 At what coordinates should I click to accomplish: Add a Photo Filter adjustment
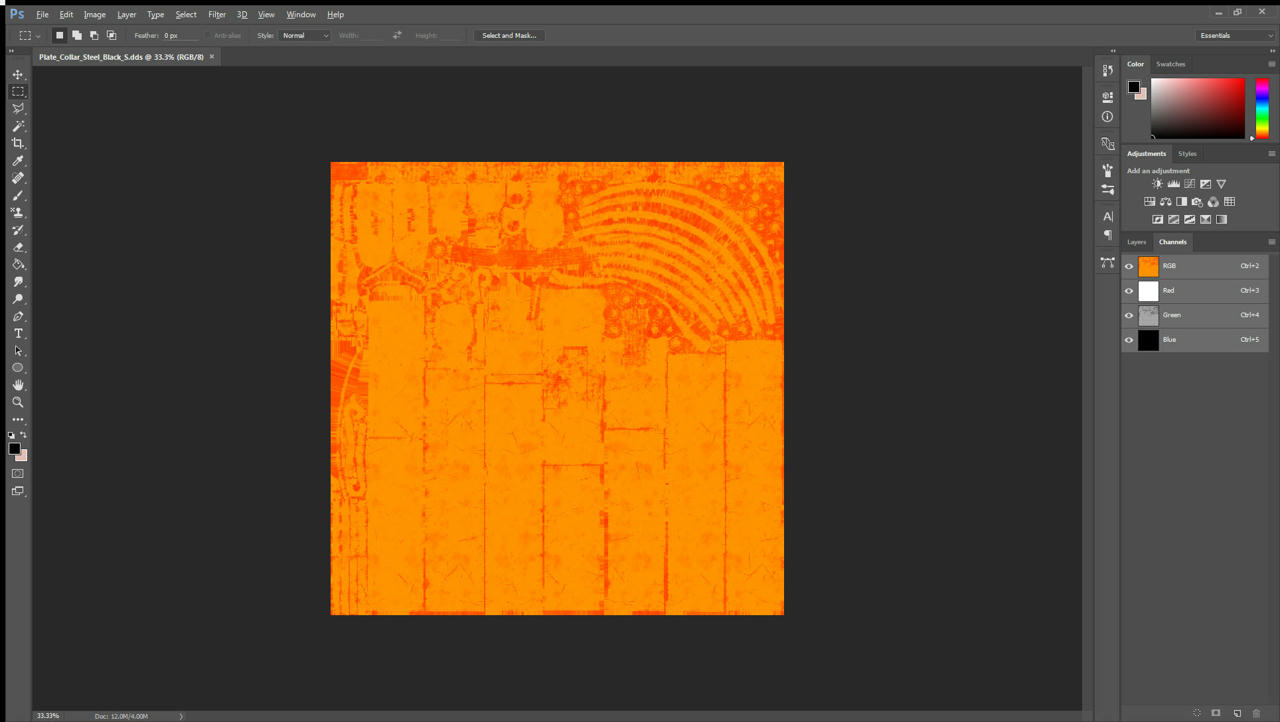click(x=1197, y=202)
